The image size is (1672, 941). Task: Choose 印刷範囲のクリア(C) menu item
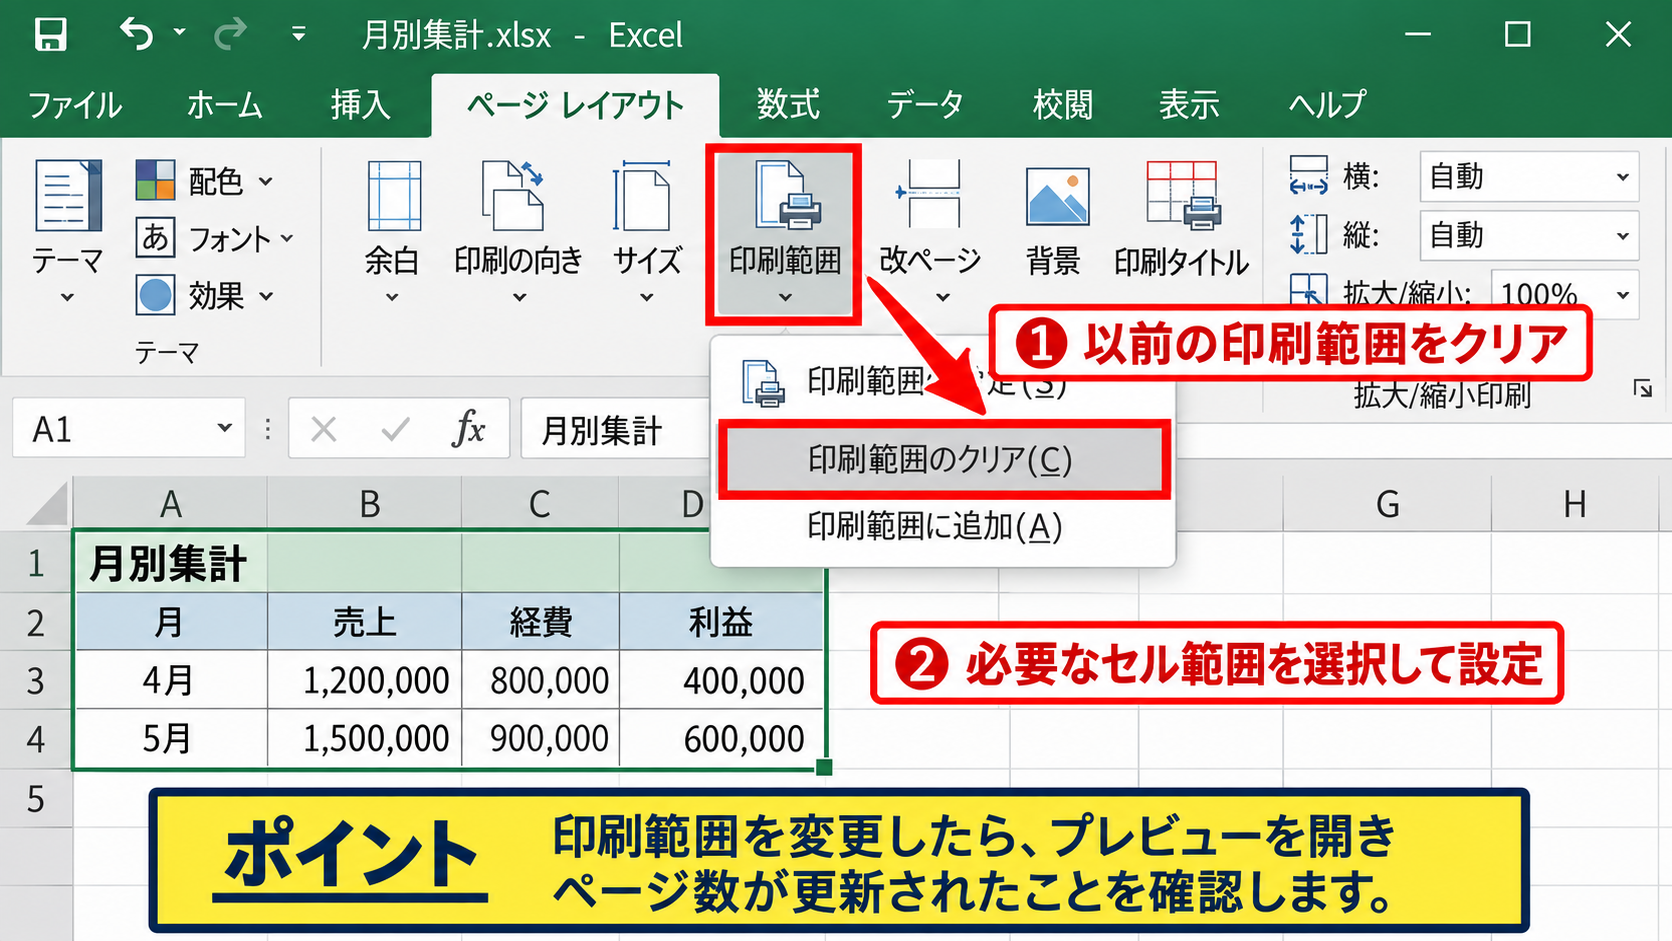click(944, 460)
